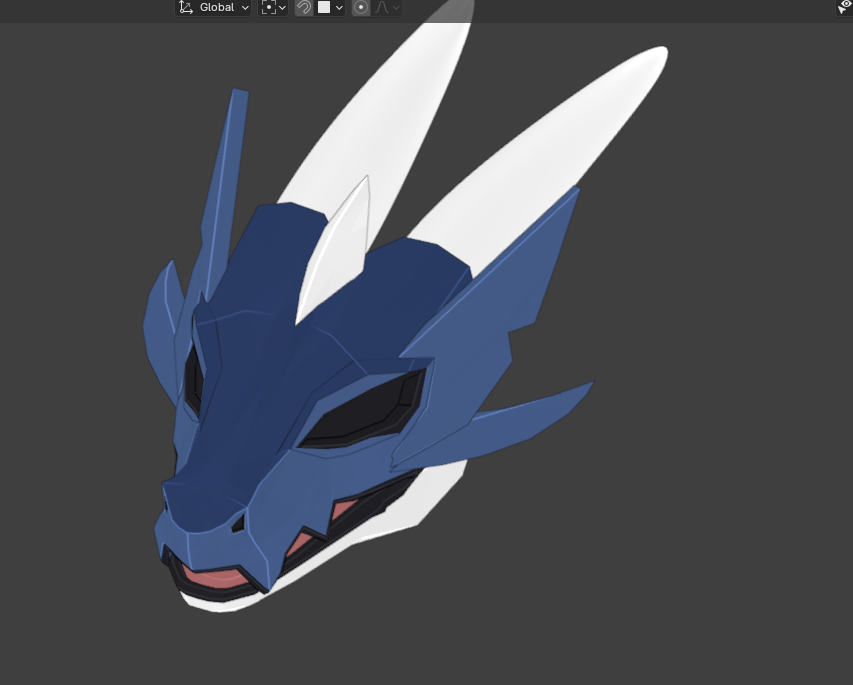Toggle the snapping magnet icon

click(304, 8)
